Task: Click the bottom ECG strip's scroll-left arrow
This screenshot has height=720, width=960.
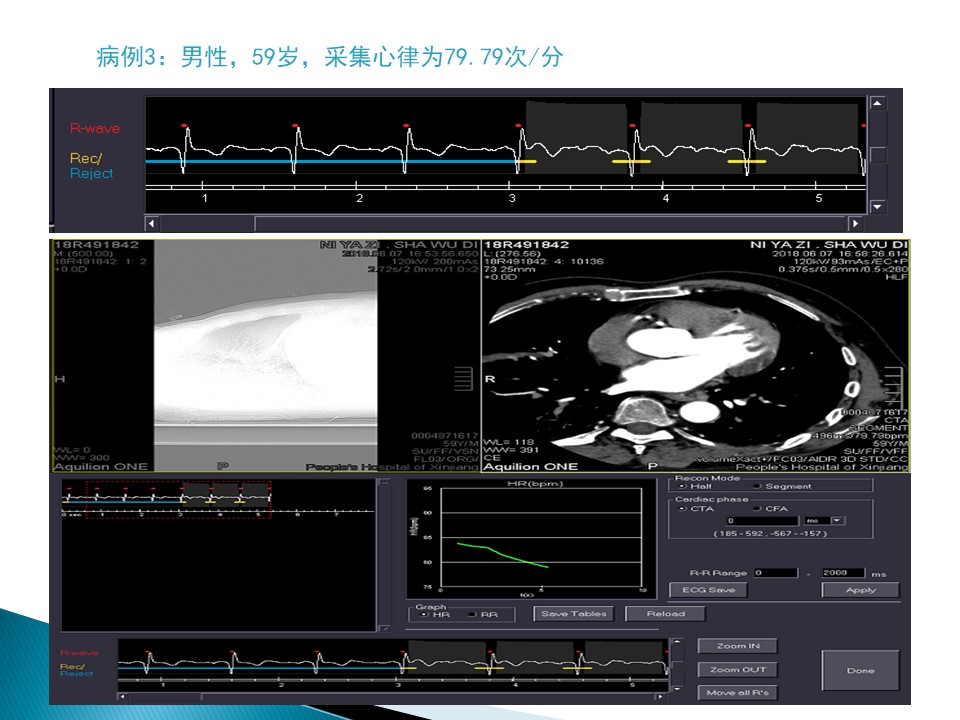Action: pyautogui.click(x=122, y=696)
